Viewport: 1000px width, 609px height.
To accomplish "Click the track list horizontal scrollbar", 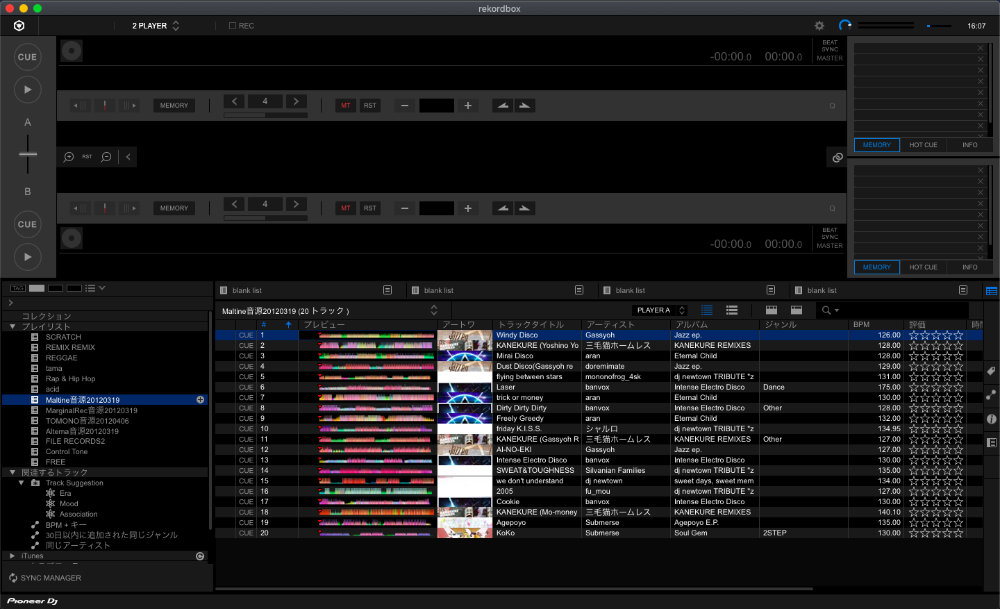I will point(514,589).
